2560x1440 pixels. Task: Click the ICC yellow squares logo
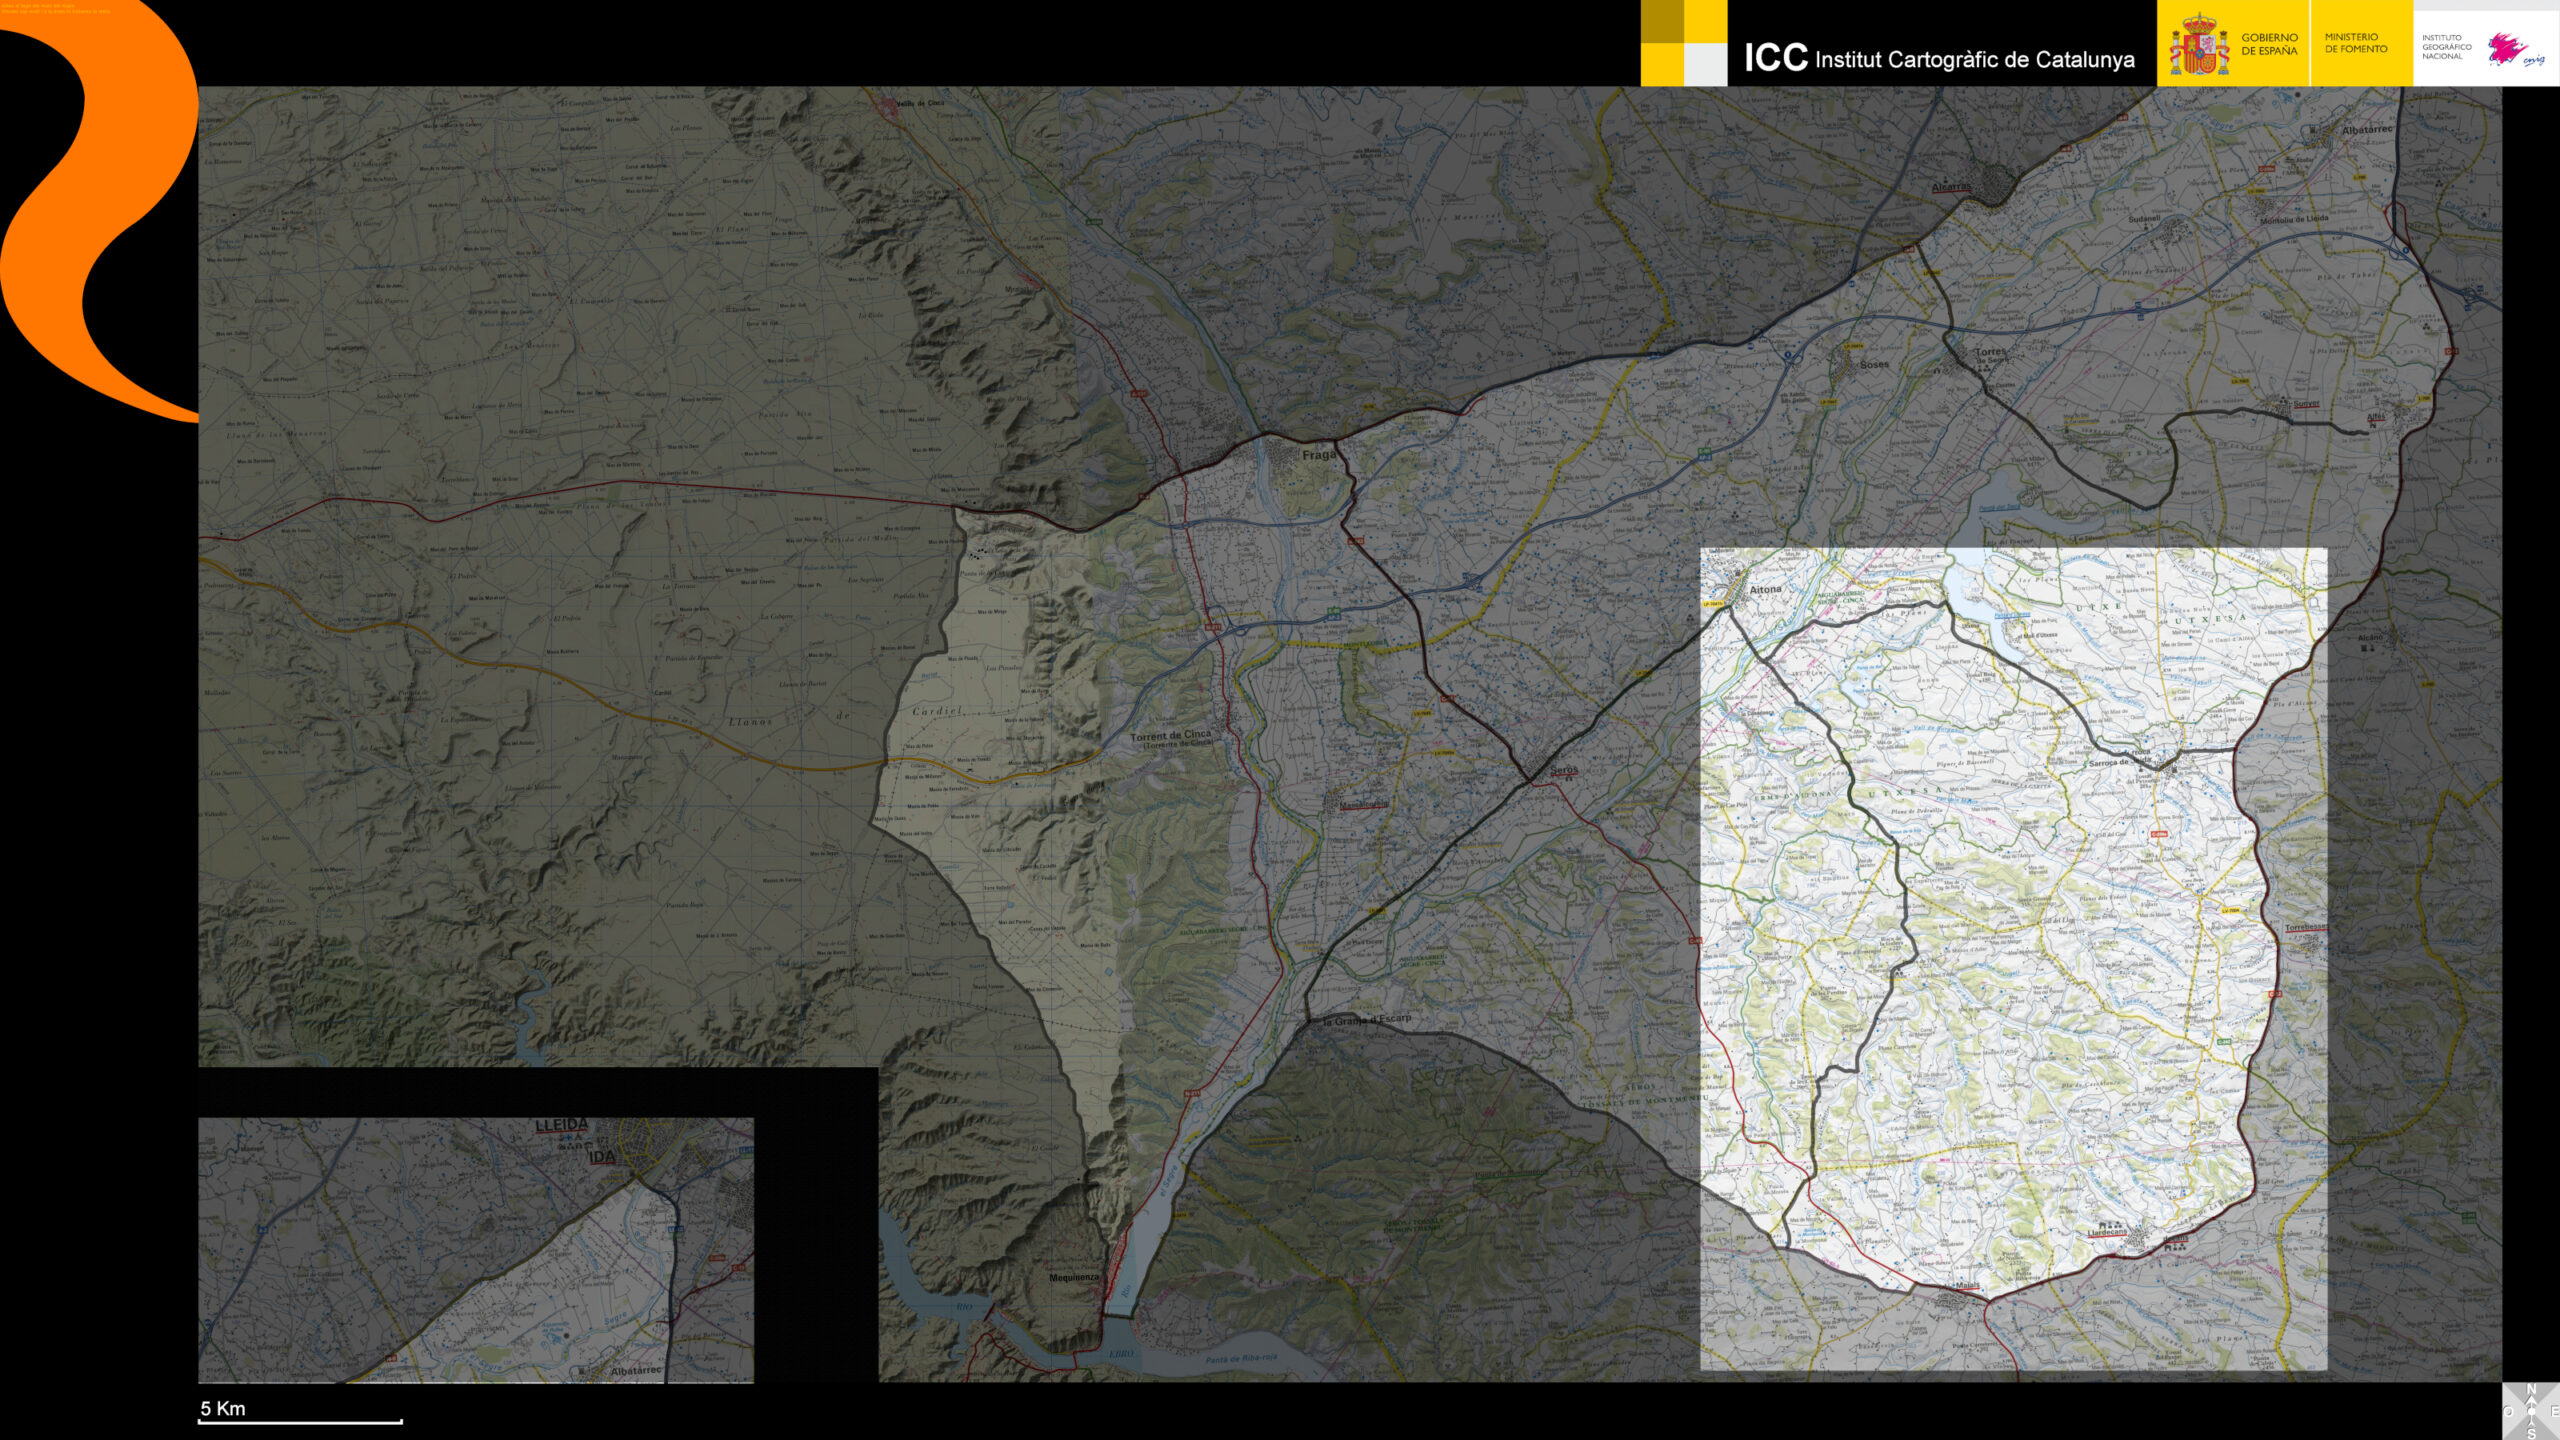pyautogui.click(x=1683, y=43)
